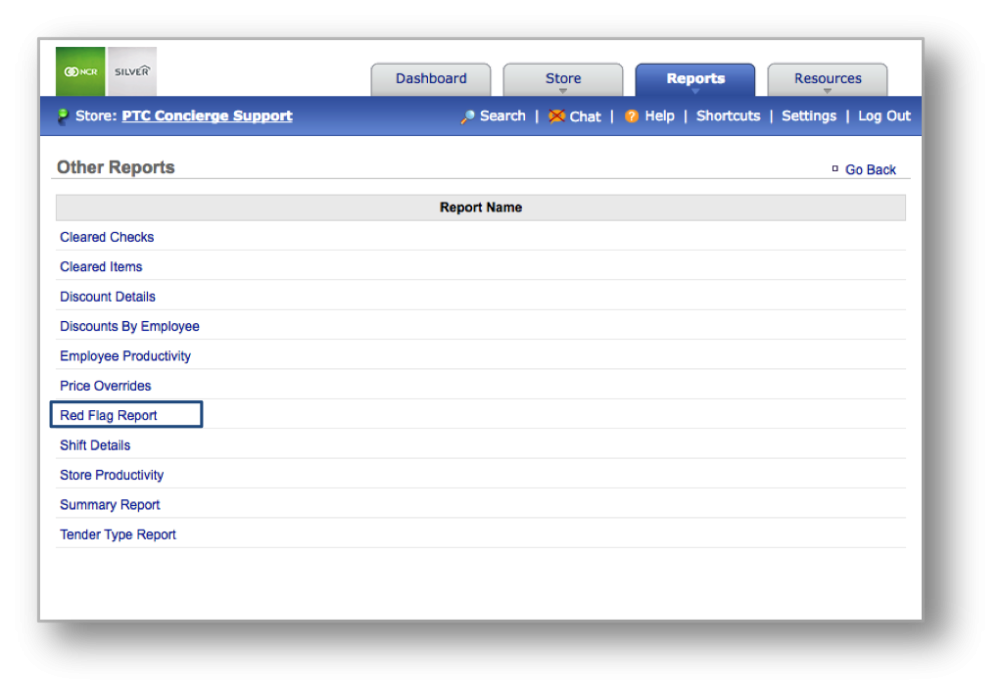Click the orange Help question icon
The height and width of the screenshot is (694, 1000).
coord(631,116)
